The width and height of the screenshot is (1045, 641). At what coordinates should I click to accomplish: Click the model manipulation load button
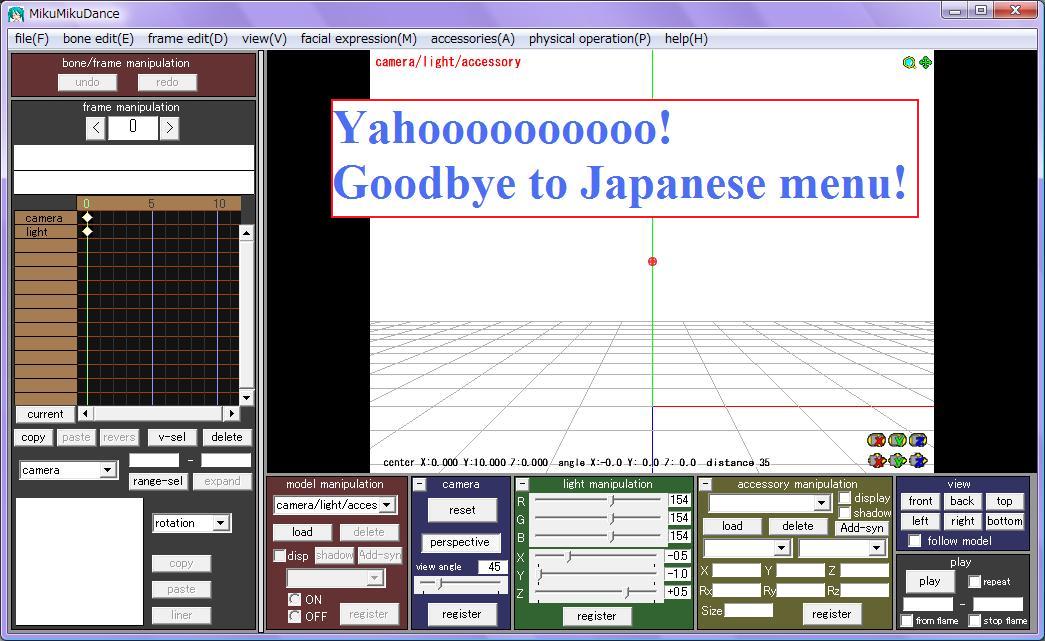coord(302,532)
